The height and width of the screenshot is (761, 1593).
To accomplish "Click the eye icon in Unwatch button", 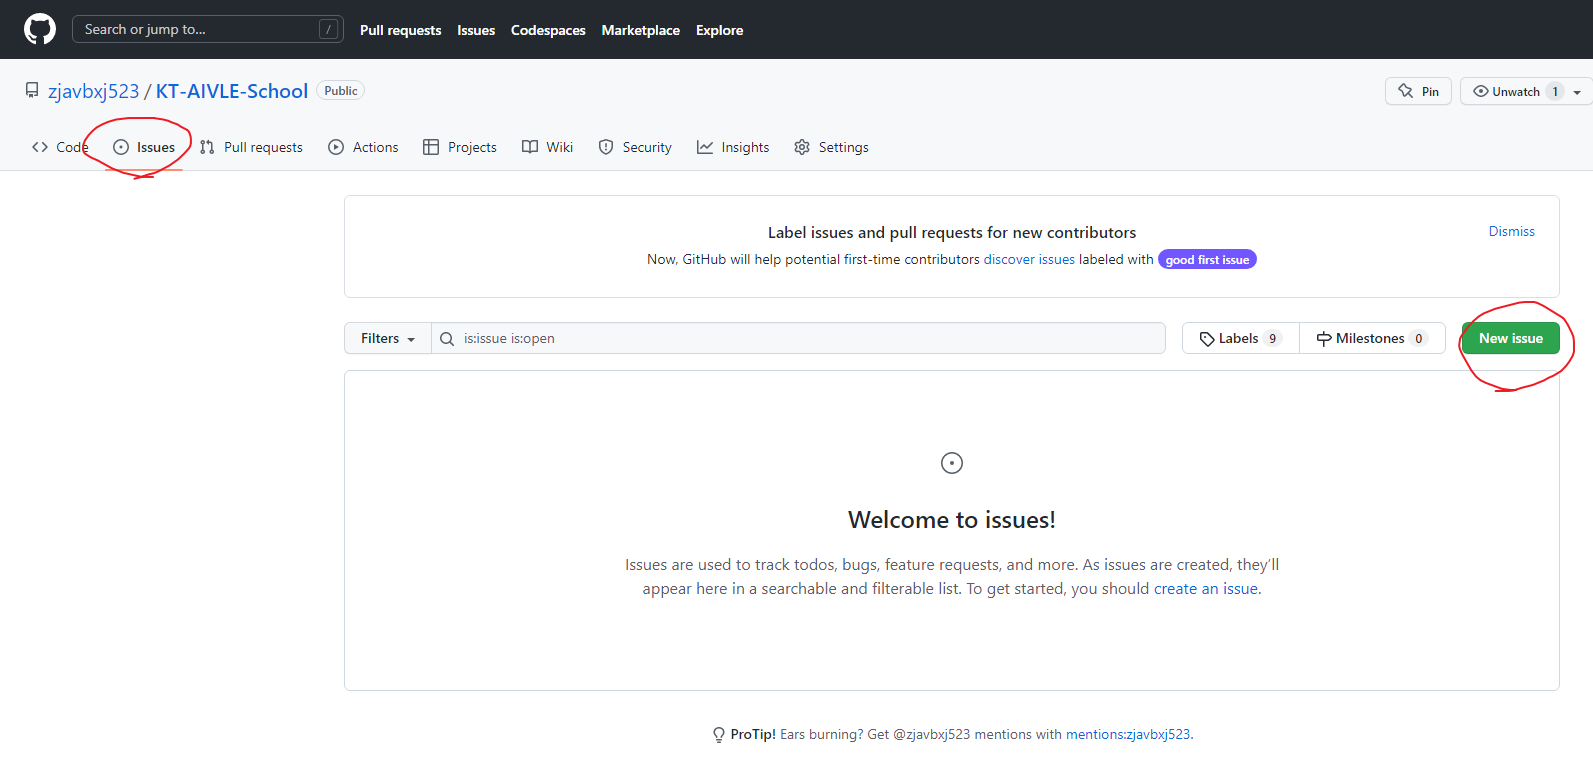I will pos(1481,91).
